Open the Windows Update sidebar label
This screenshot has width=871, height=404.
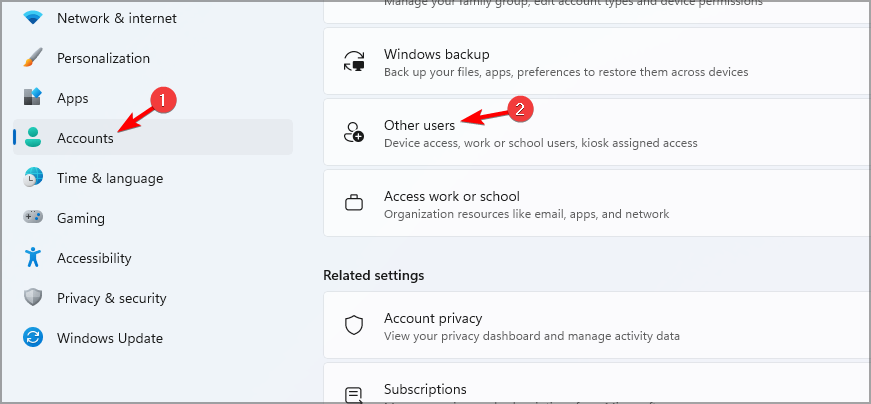tap(109, 338)
